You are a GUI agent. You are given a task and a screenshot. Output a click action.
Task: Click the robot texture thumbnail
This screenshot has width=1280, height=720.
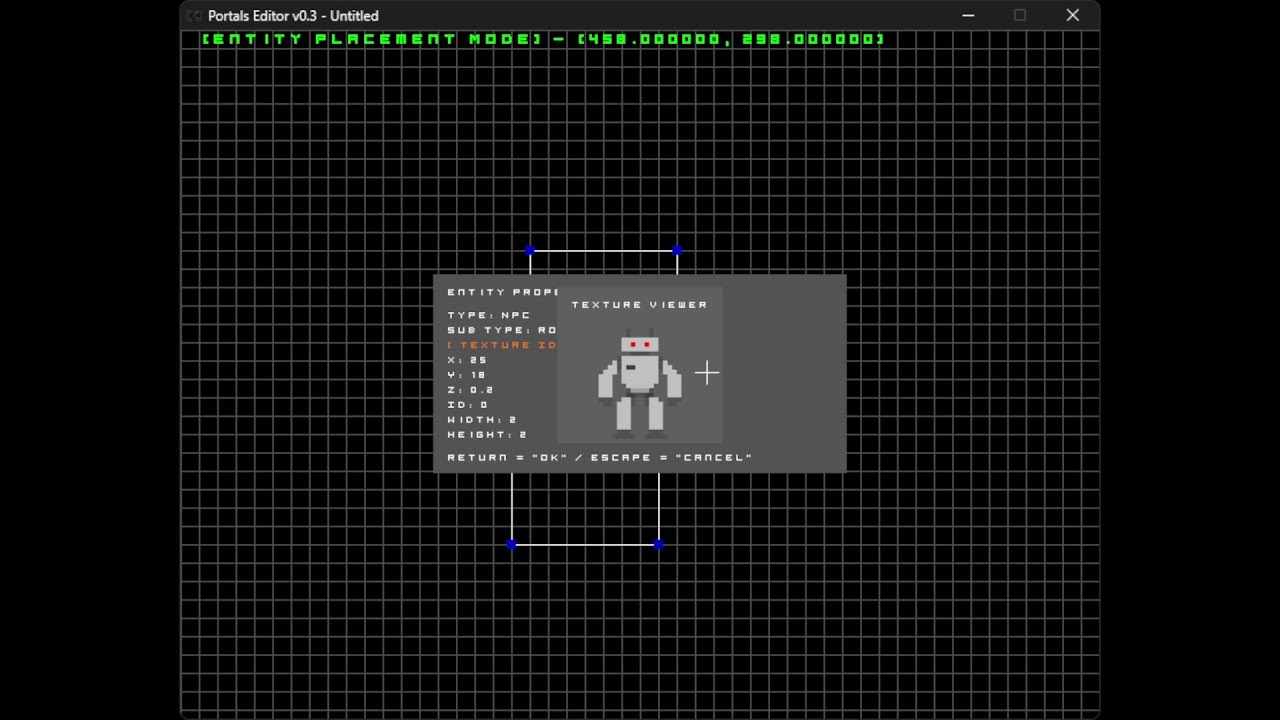coord(640,380)
